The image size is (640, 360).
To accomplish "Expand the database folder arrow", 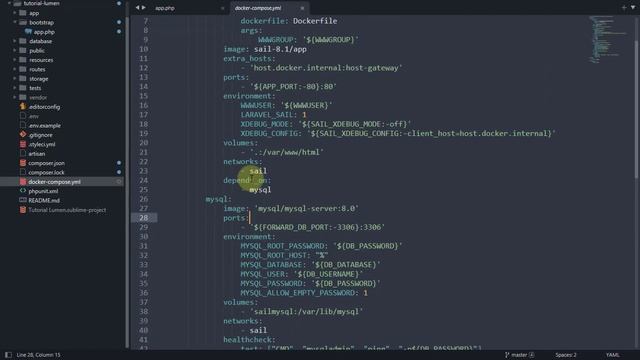I will click(x=15, y=41).
